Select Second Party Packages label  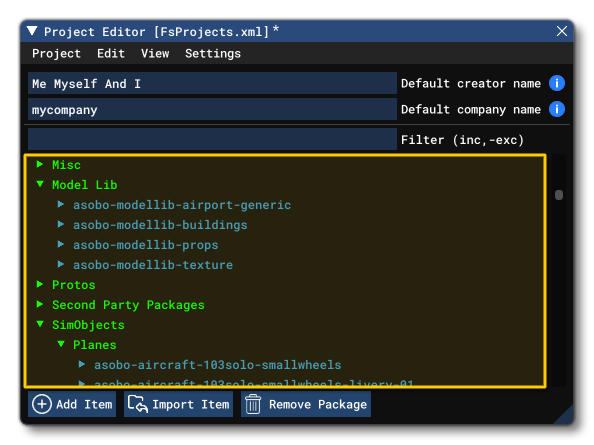(128, 305)
